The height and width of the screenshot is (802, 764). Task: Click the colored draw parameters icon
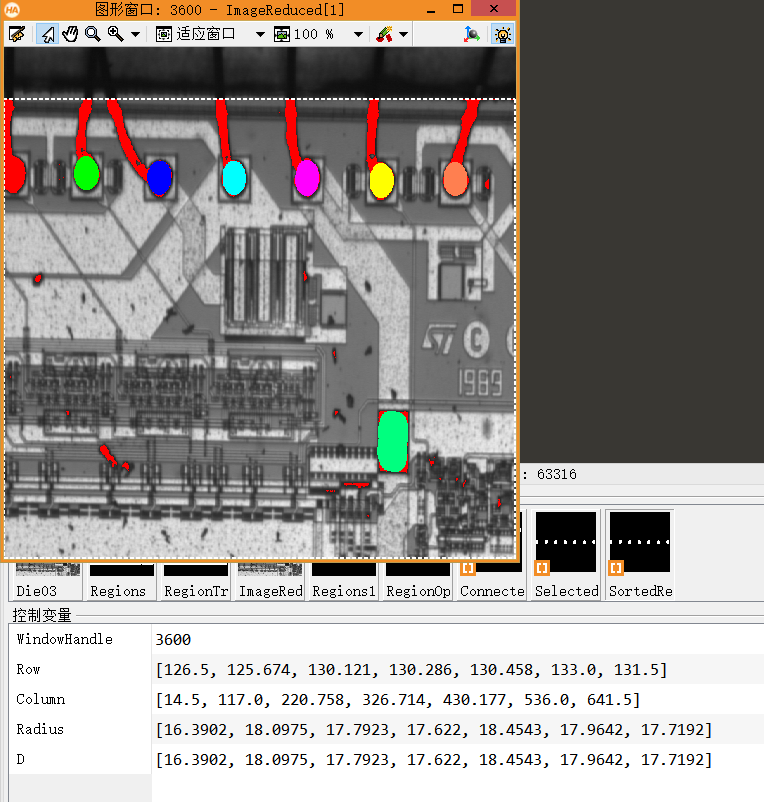point(384,34)
